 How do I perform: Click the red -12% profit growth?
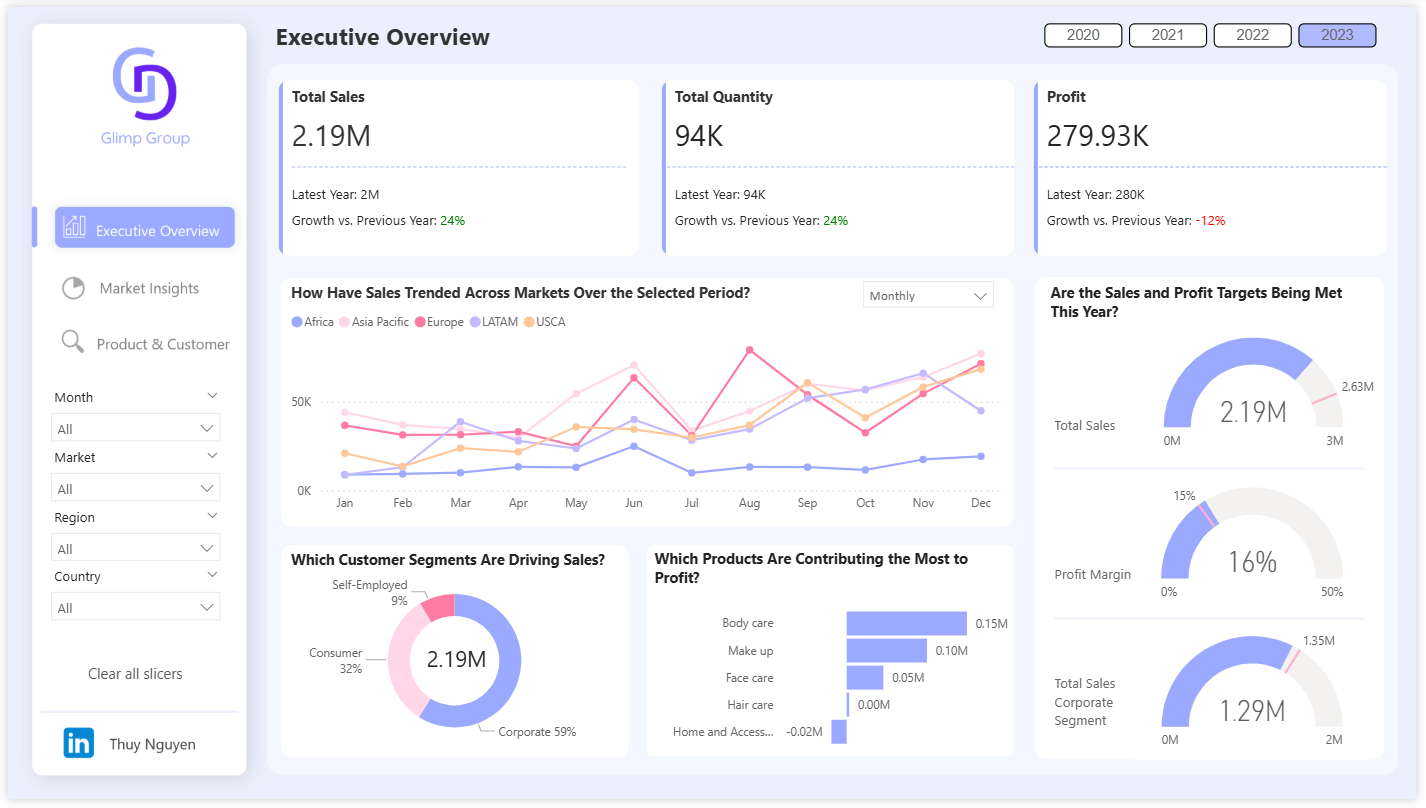tap(1210, 220)
